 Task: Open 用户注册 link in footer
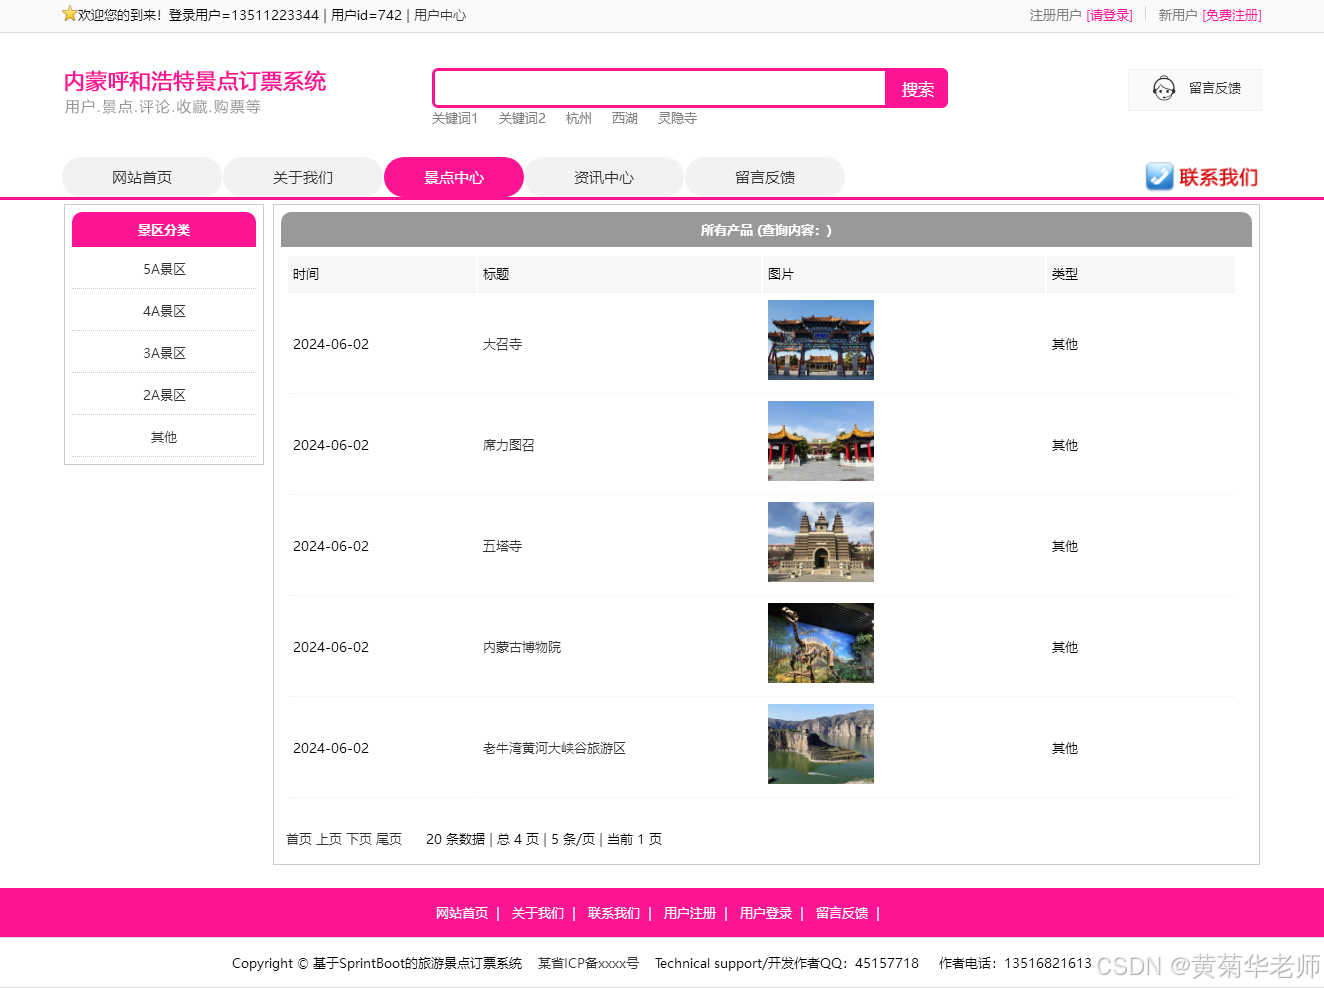690,913
